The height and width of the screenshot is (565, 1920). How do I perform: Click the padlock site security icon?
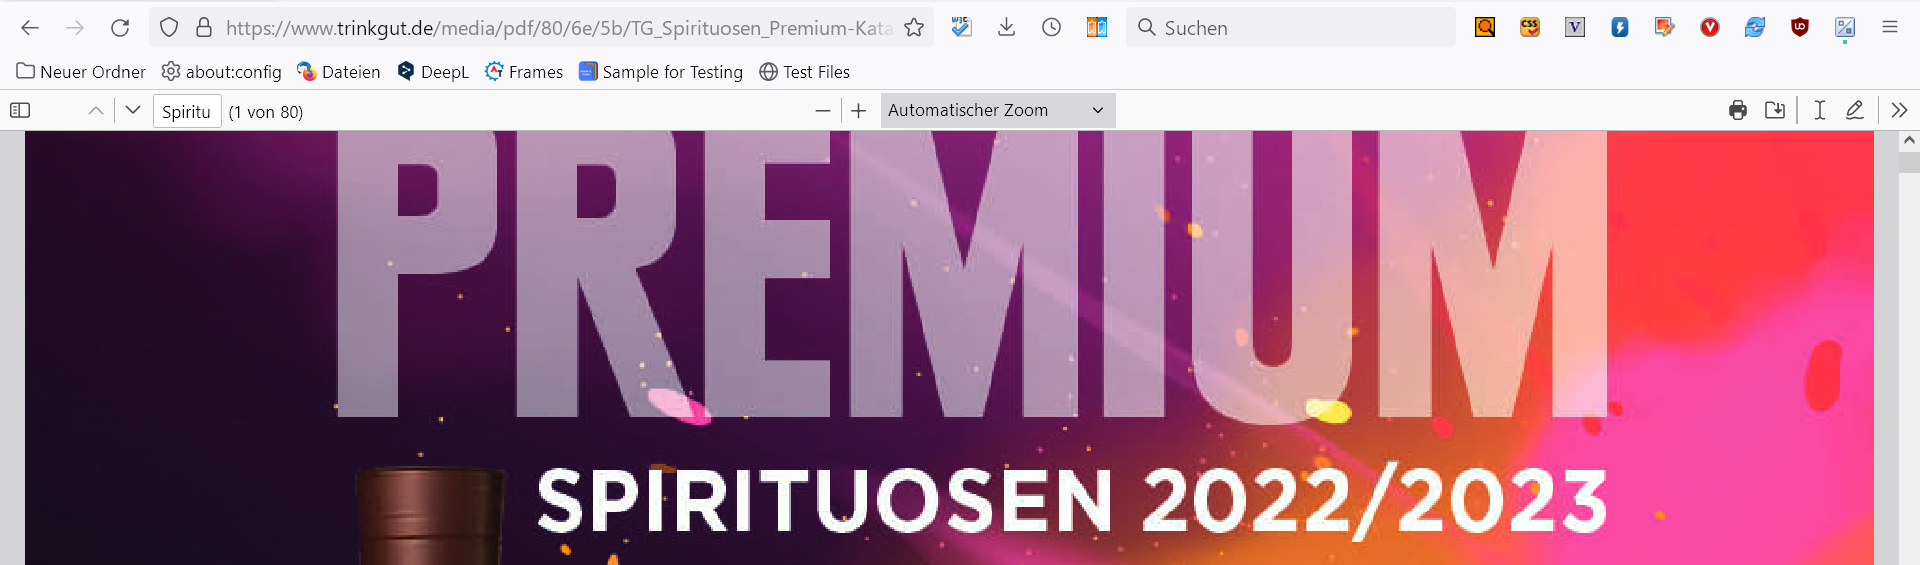(204, 28)
